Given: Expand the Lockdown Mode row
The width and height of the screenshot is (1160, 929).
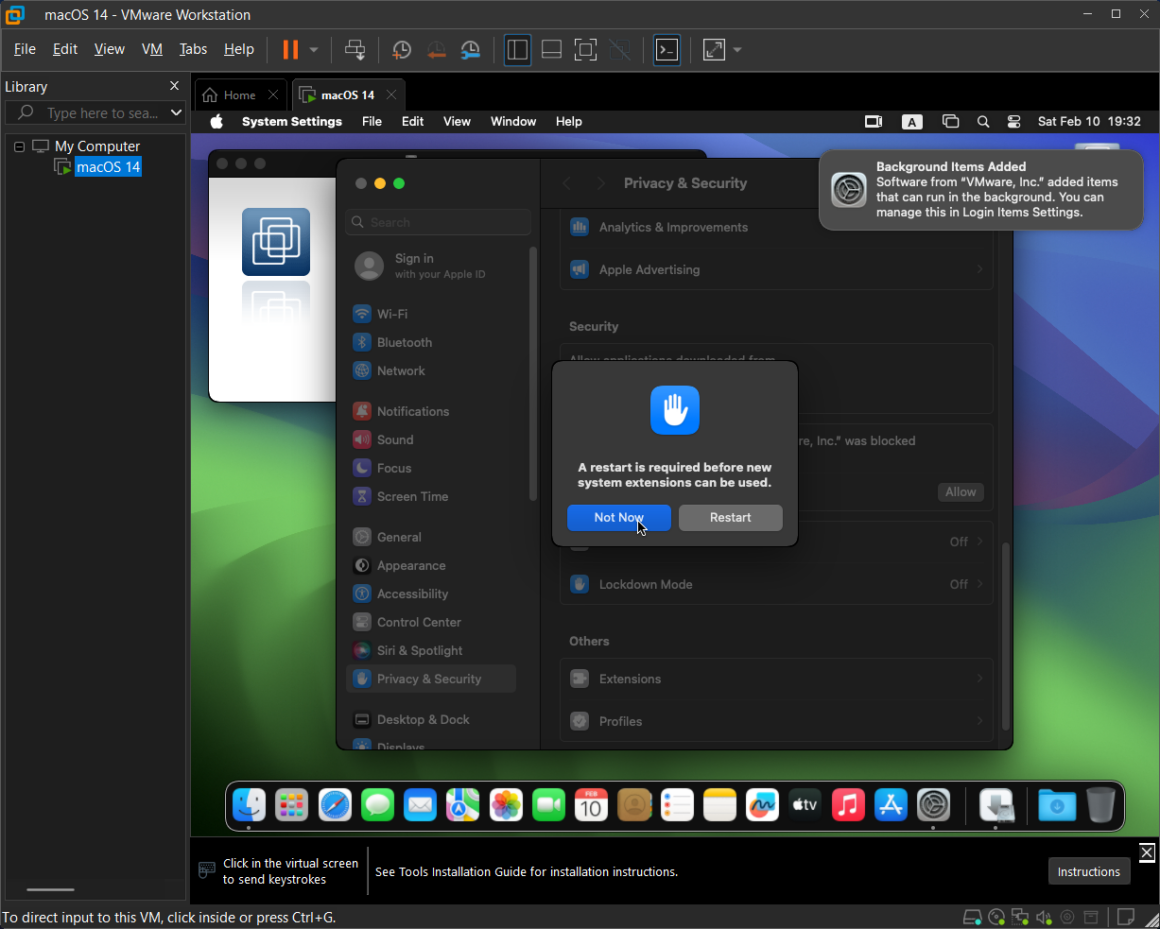Looking at the screenshot, I should coord(776,584).
